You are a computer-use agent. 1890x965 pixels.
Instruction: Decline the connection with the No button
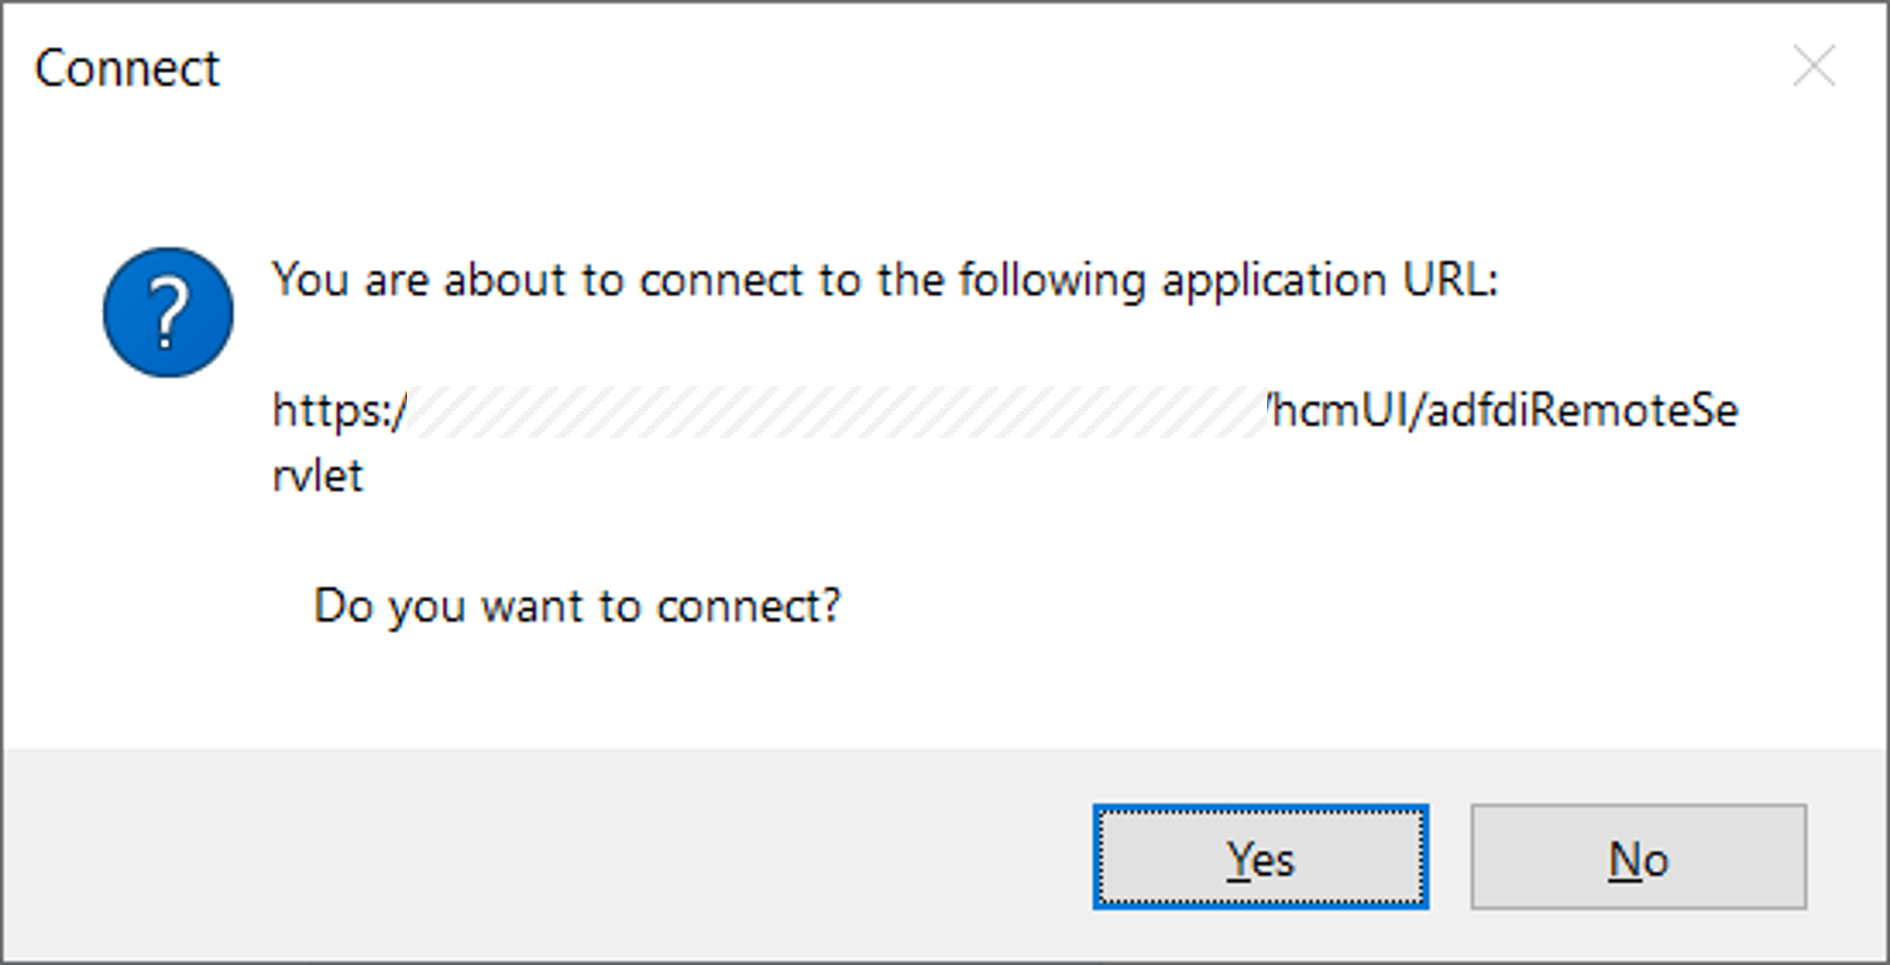coord(1638,857)
